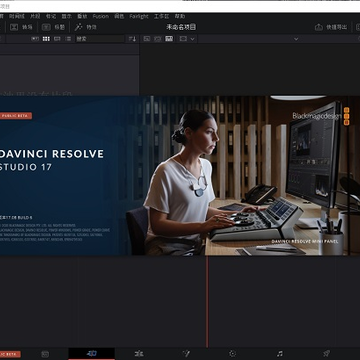The image size is (360, 360).
Task: Switch to the Deliver page
Action: click(326, 354)
